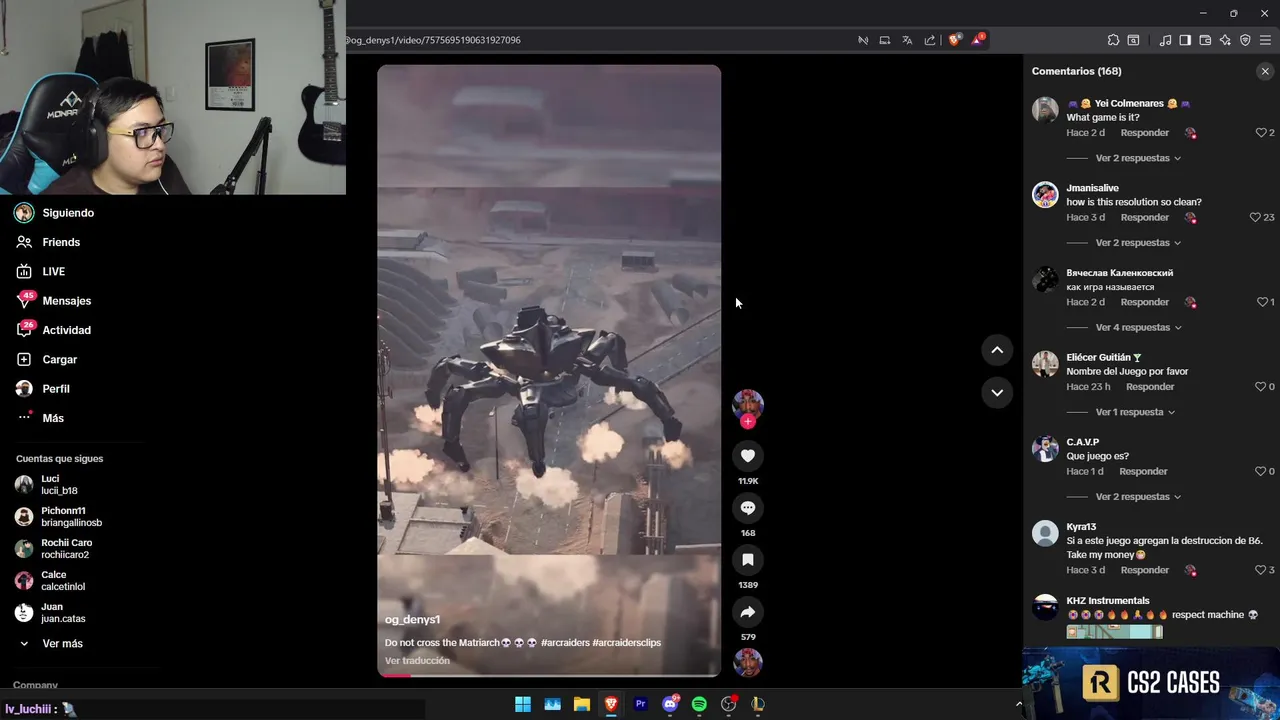
Task: Reply to Yei Colmenares' comment
Action: (x=1144, y=133)
